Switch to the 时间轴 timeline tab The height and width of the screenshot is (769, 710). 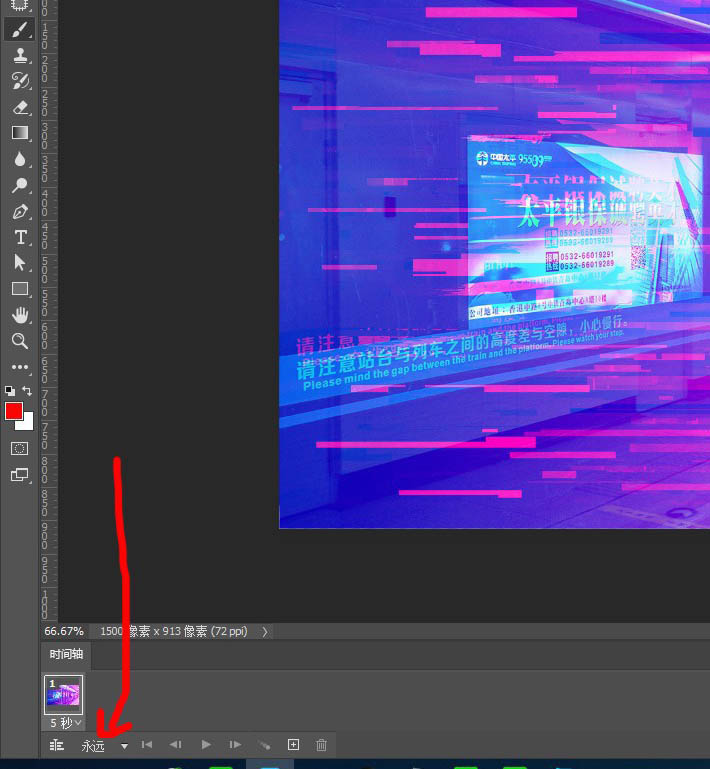coord(66,654)
